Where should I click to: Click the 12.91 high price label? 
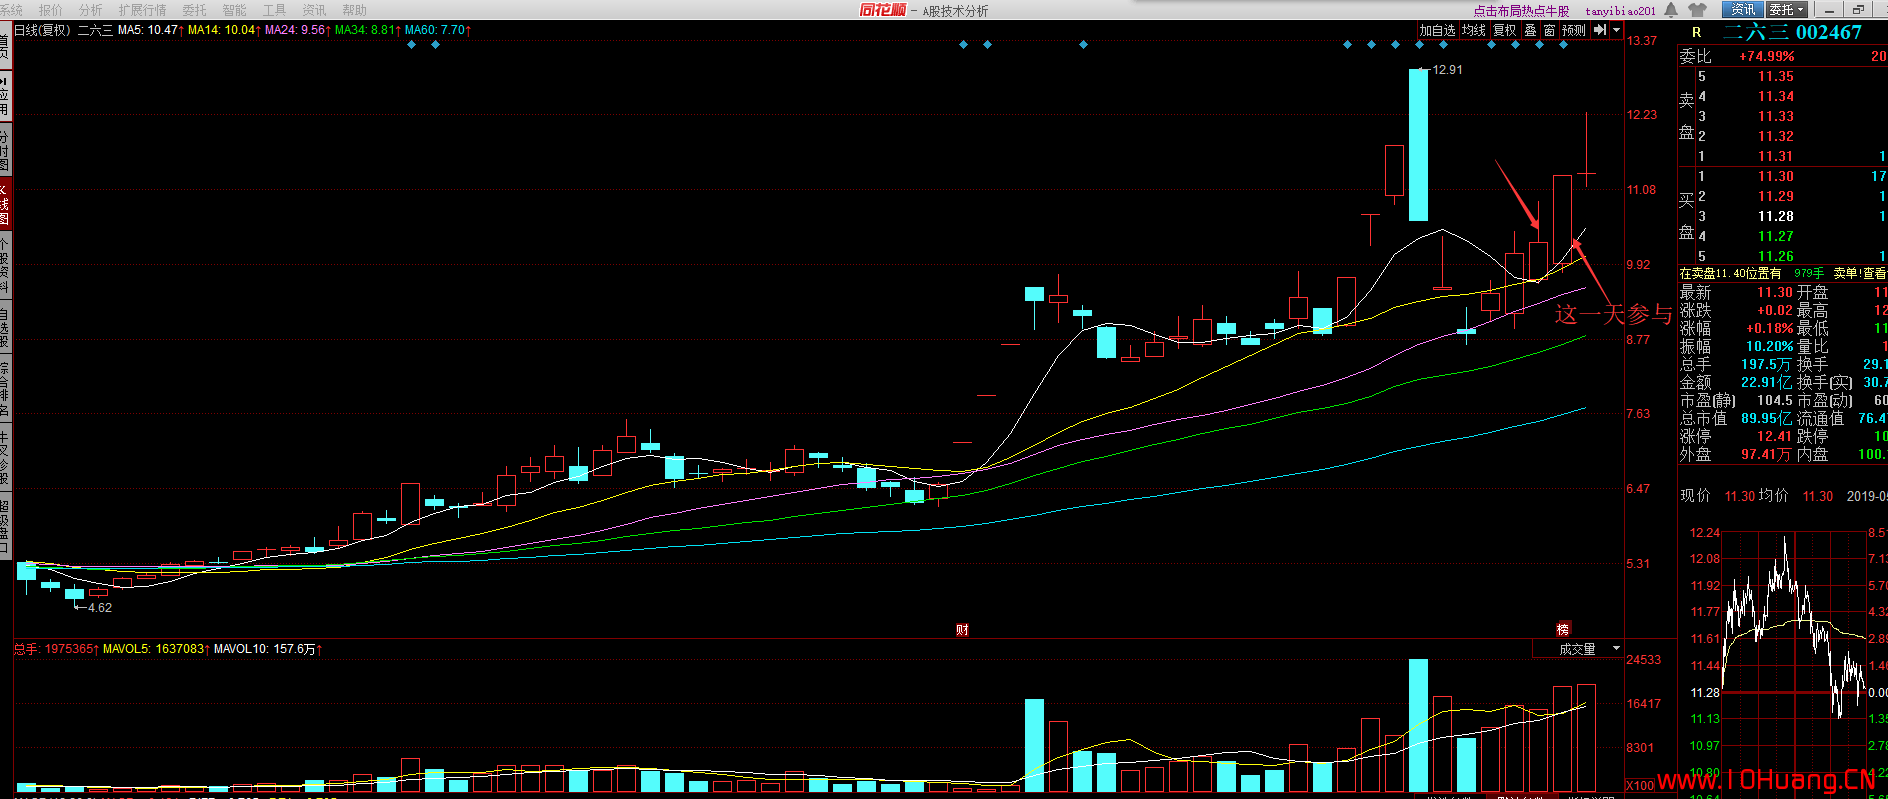point(1447,70)
